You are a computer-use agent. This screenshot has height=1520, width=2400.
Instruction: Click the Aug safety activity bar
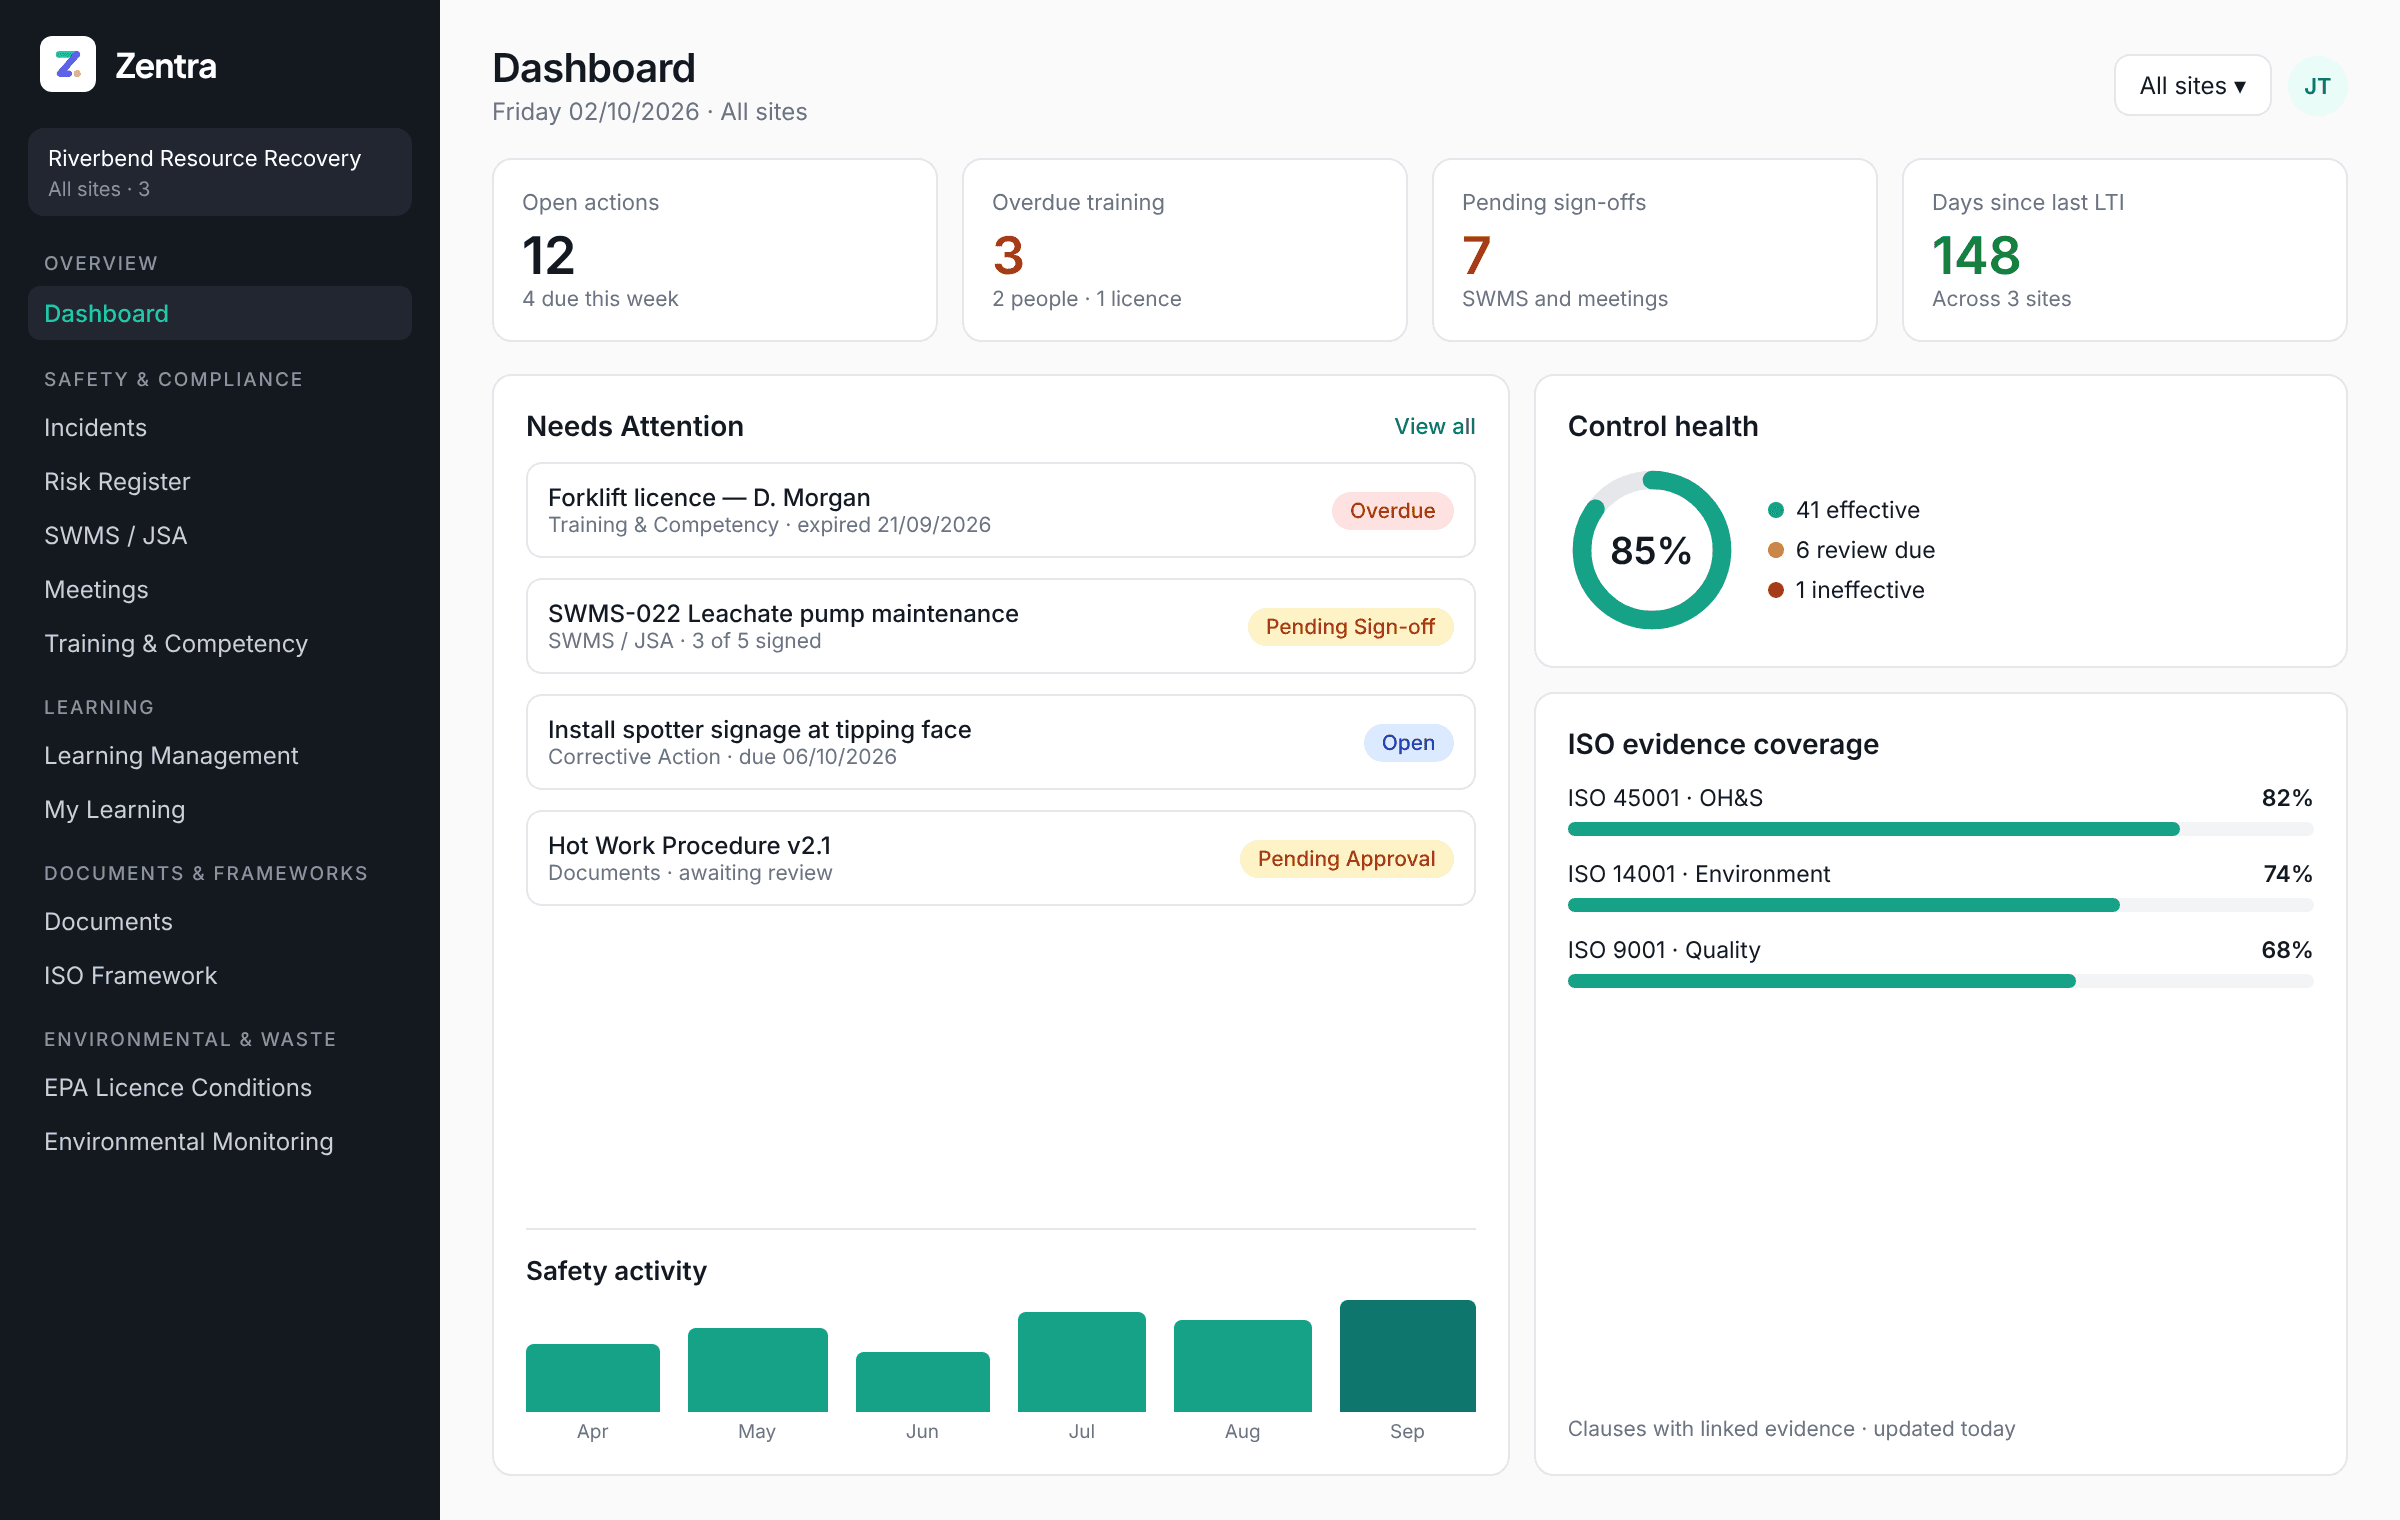point(1243,1366)
